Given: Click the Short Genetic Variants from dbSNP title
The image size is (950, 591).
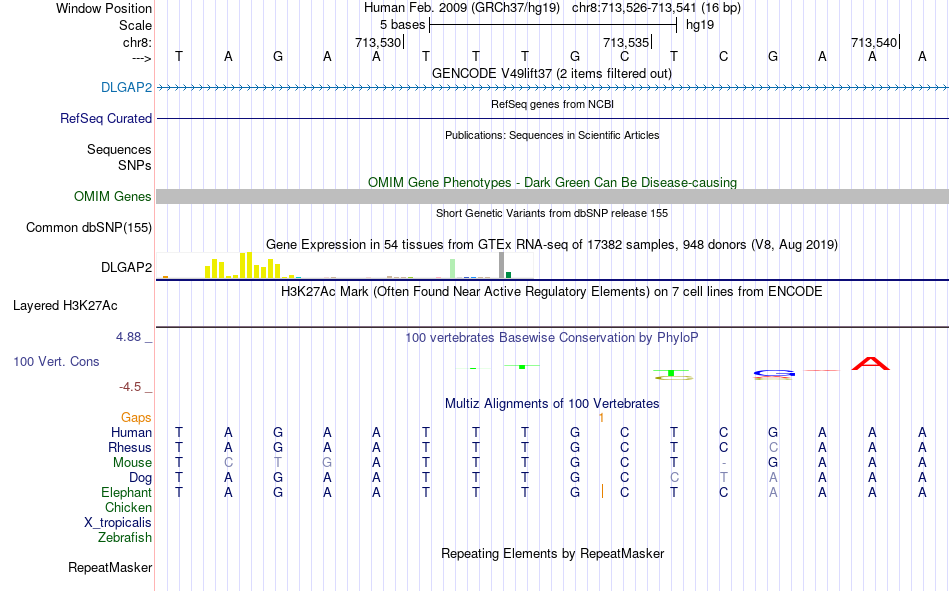Looking at the screenshot, I should (x=552, y=213).
